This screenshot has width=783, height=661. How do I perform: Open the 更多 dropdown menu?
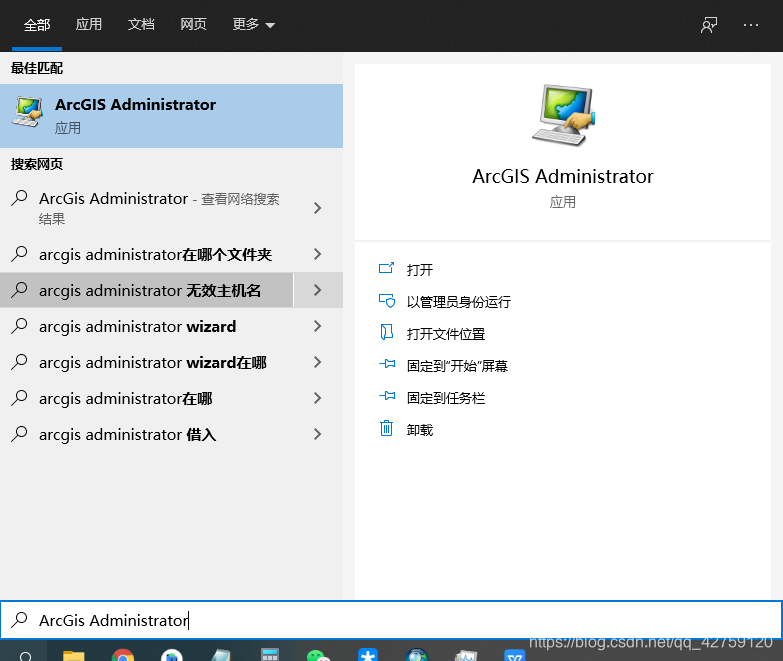[254, 24]
